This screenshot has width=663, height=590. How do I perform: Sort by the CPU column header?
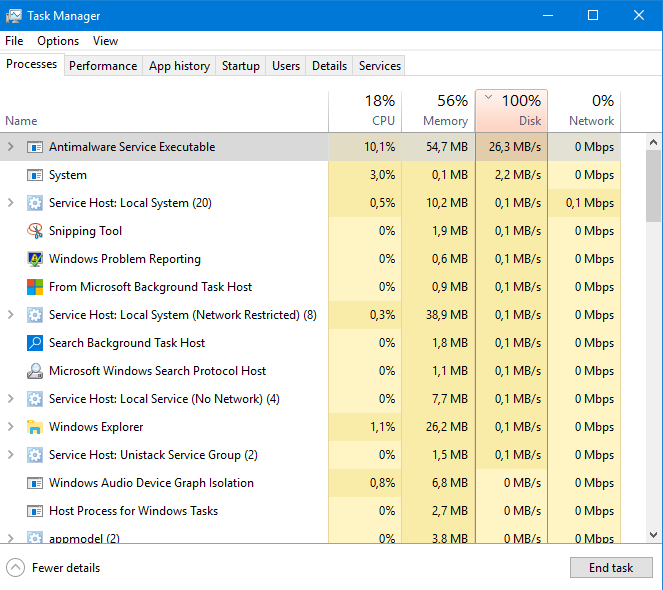(x=365, y=111)
